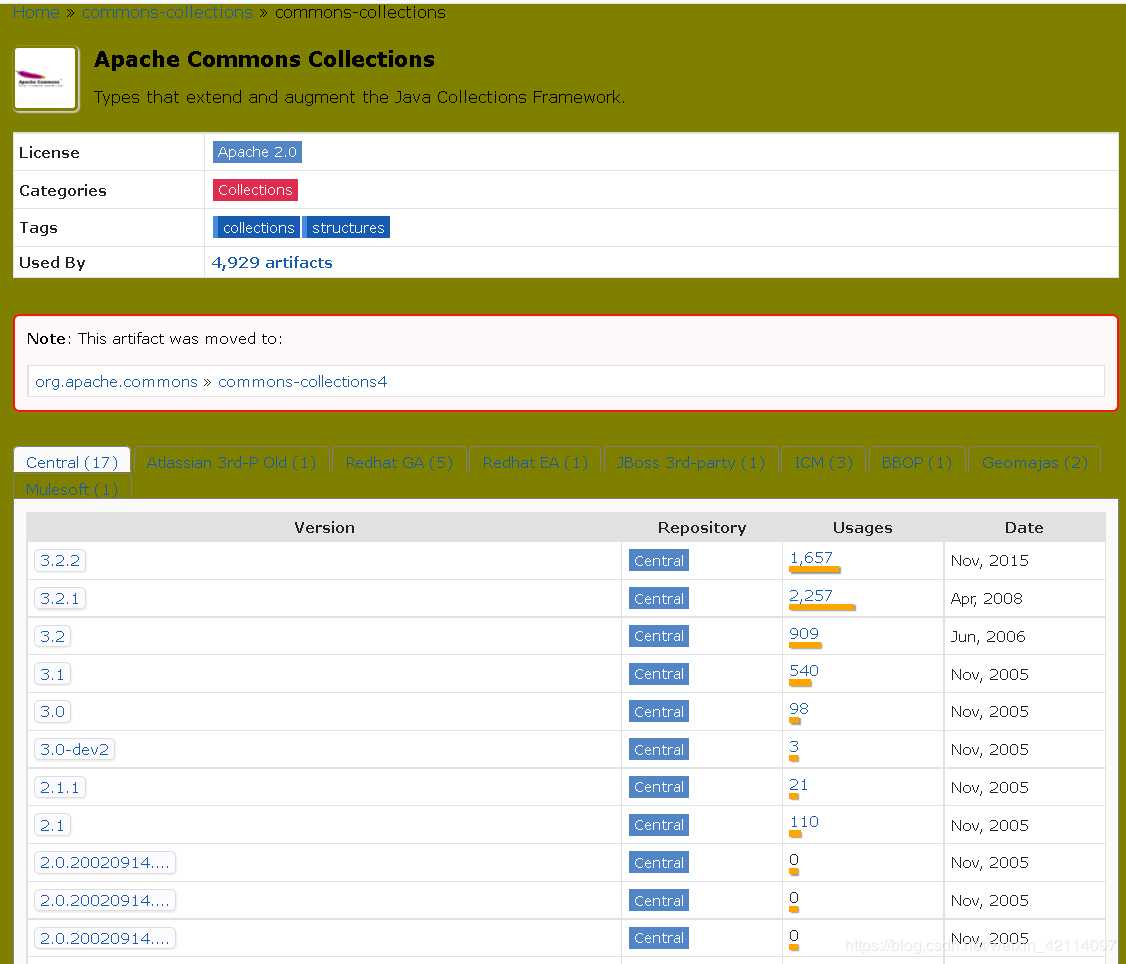
Task: Click the Usages column header
Action: pyautogui.click(x=862, y=527)
